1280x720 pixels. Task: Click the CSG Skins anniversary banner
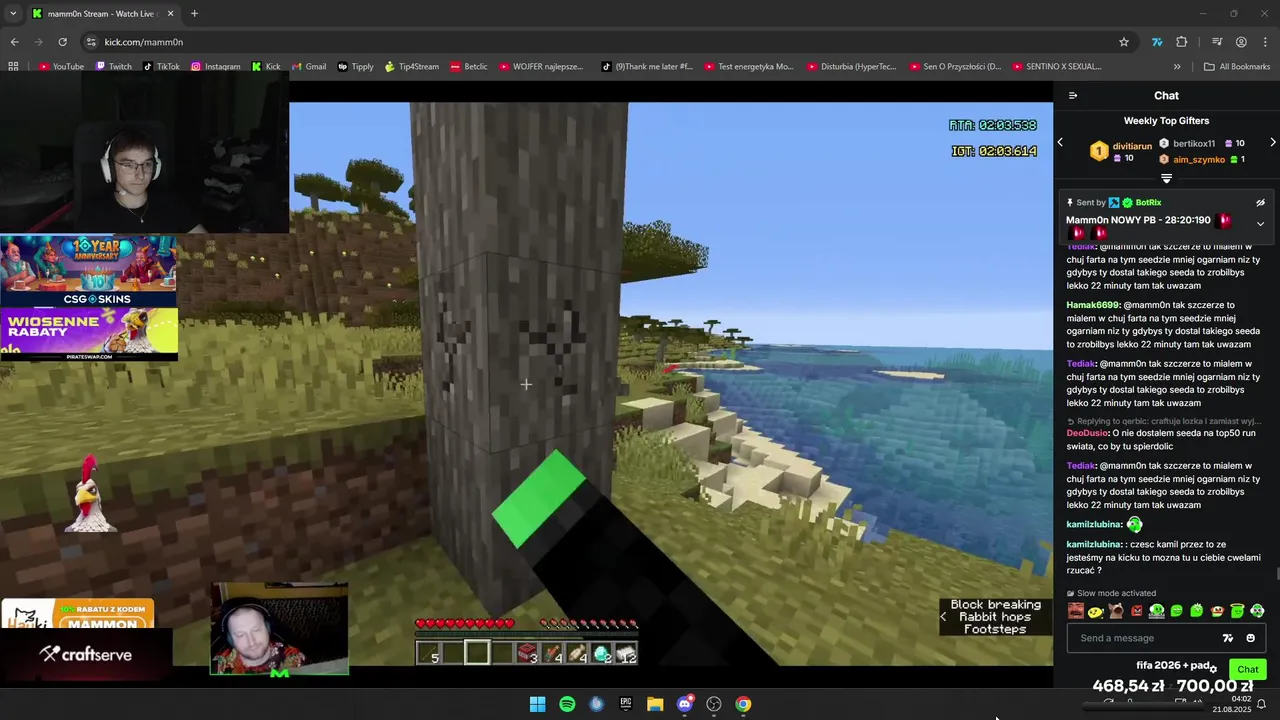tap(88, 270)
